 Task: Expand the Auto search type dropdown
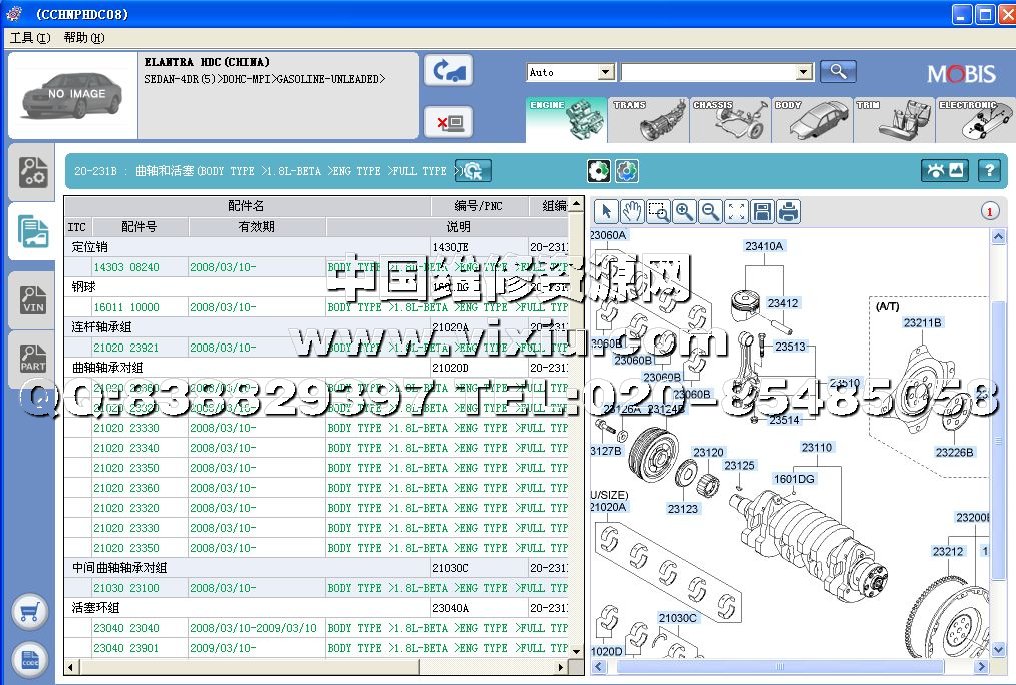click(x=605, y=72)
